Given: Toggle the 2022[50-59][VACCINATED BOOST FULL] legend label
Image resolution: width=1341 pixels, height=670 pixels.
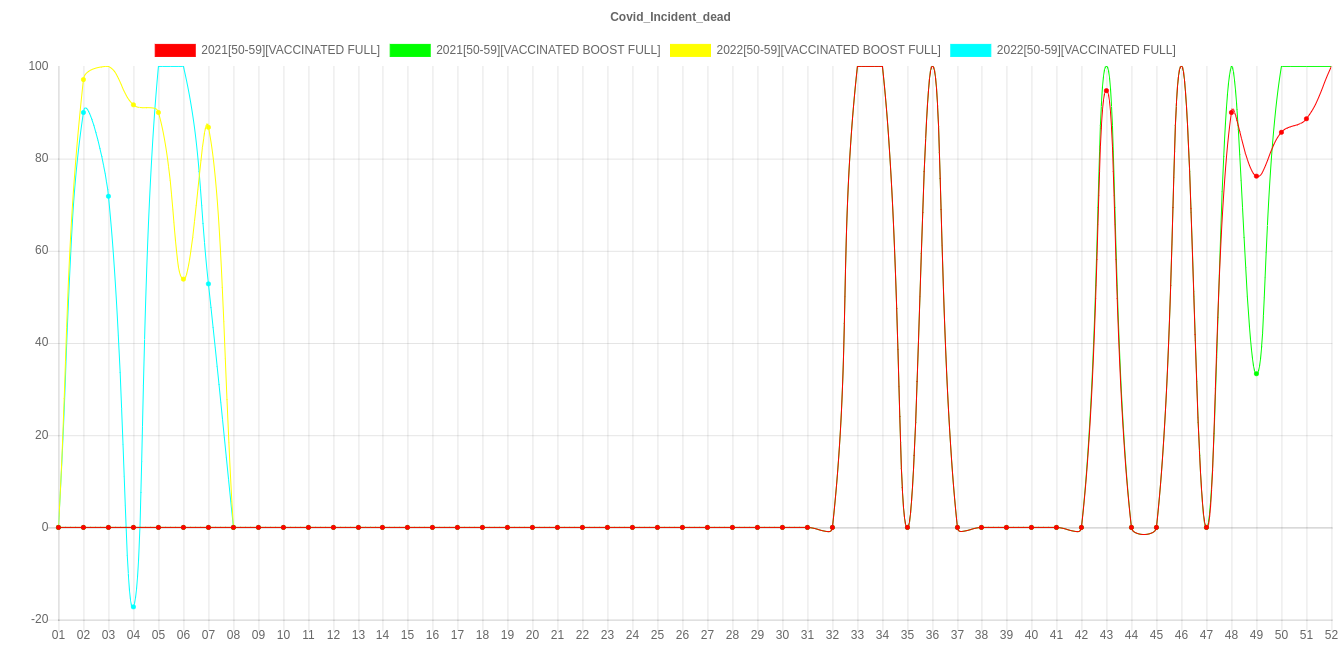Looking at the screenshot, I should pyautogui.click(x=827, y=50).
